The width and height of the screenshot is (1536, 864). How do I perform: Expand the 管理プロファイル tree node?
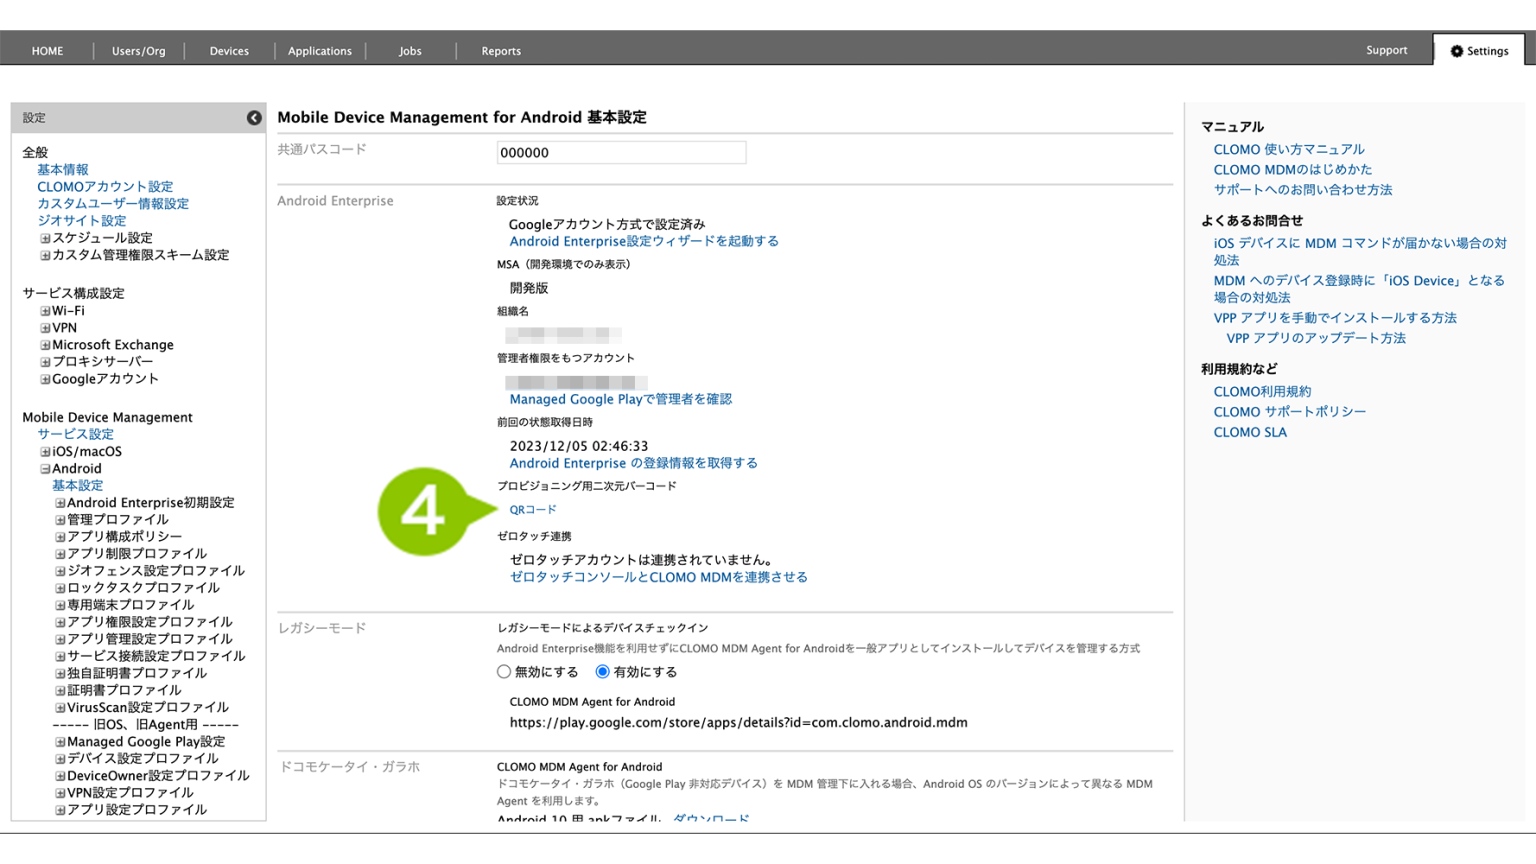tap(60, 520)
